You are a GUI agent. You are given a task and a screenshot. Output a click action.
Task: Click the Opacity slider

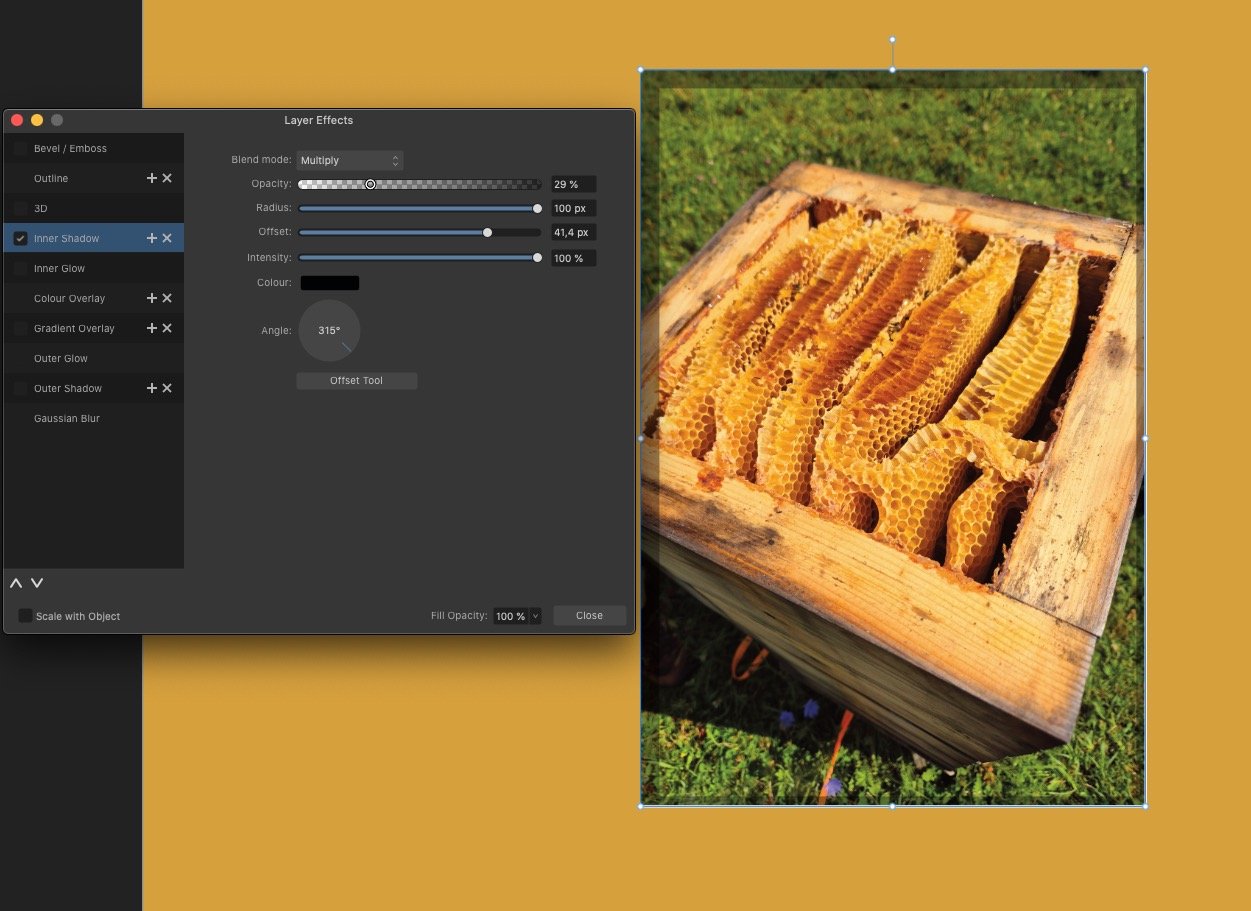[x=420, y=184]
